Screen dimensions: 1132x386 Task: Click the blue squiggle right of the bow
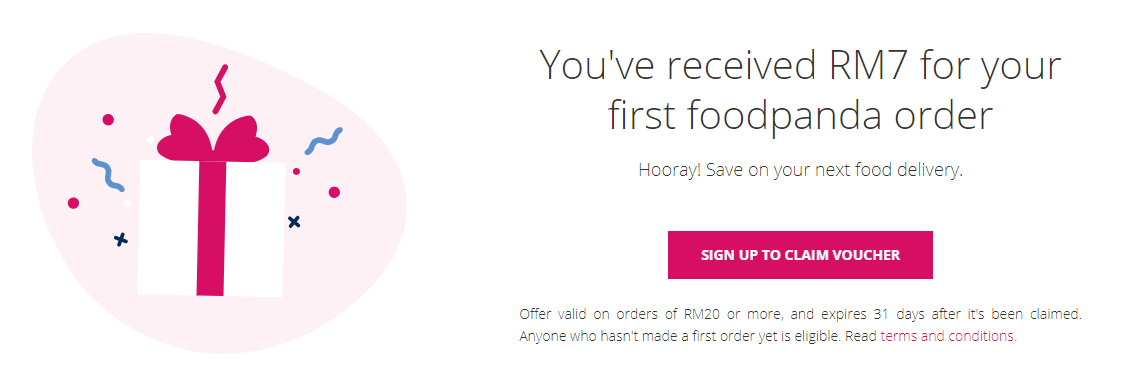pyautogui.click(x=323, y=141)
